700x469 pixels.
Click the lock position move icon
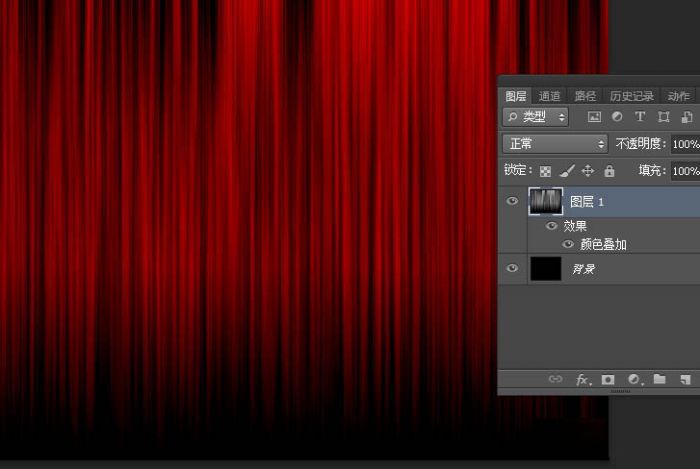pos(588,171)
